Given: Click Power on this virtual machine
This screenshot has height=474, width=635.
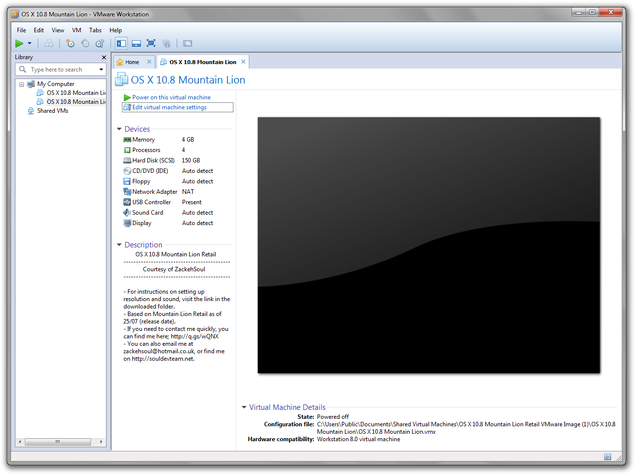Looking at the screenshot, I should (x=171, y=97).
